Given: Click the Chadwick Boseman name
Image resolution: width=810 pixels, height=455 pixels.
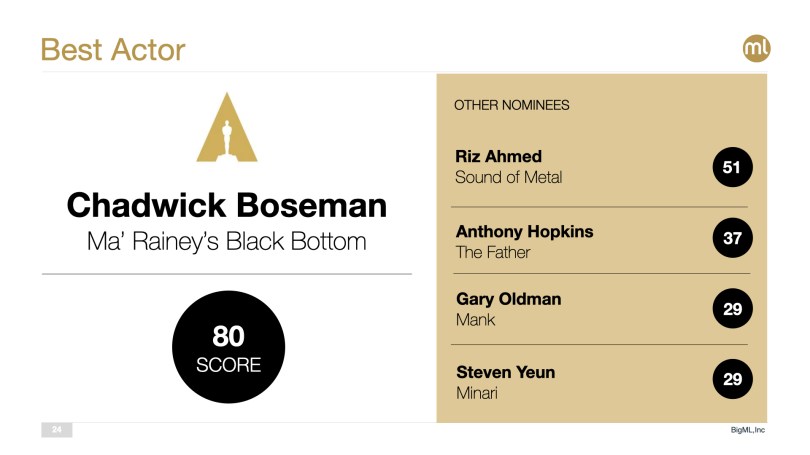Looking at the screenshot, I should 227,205.
